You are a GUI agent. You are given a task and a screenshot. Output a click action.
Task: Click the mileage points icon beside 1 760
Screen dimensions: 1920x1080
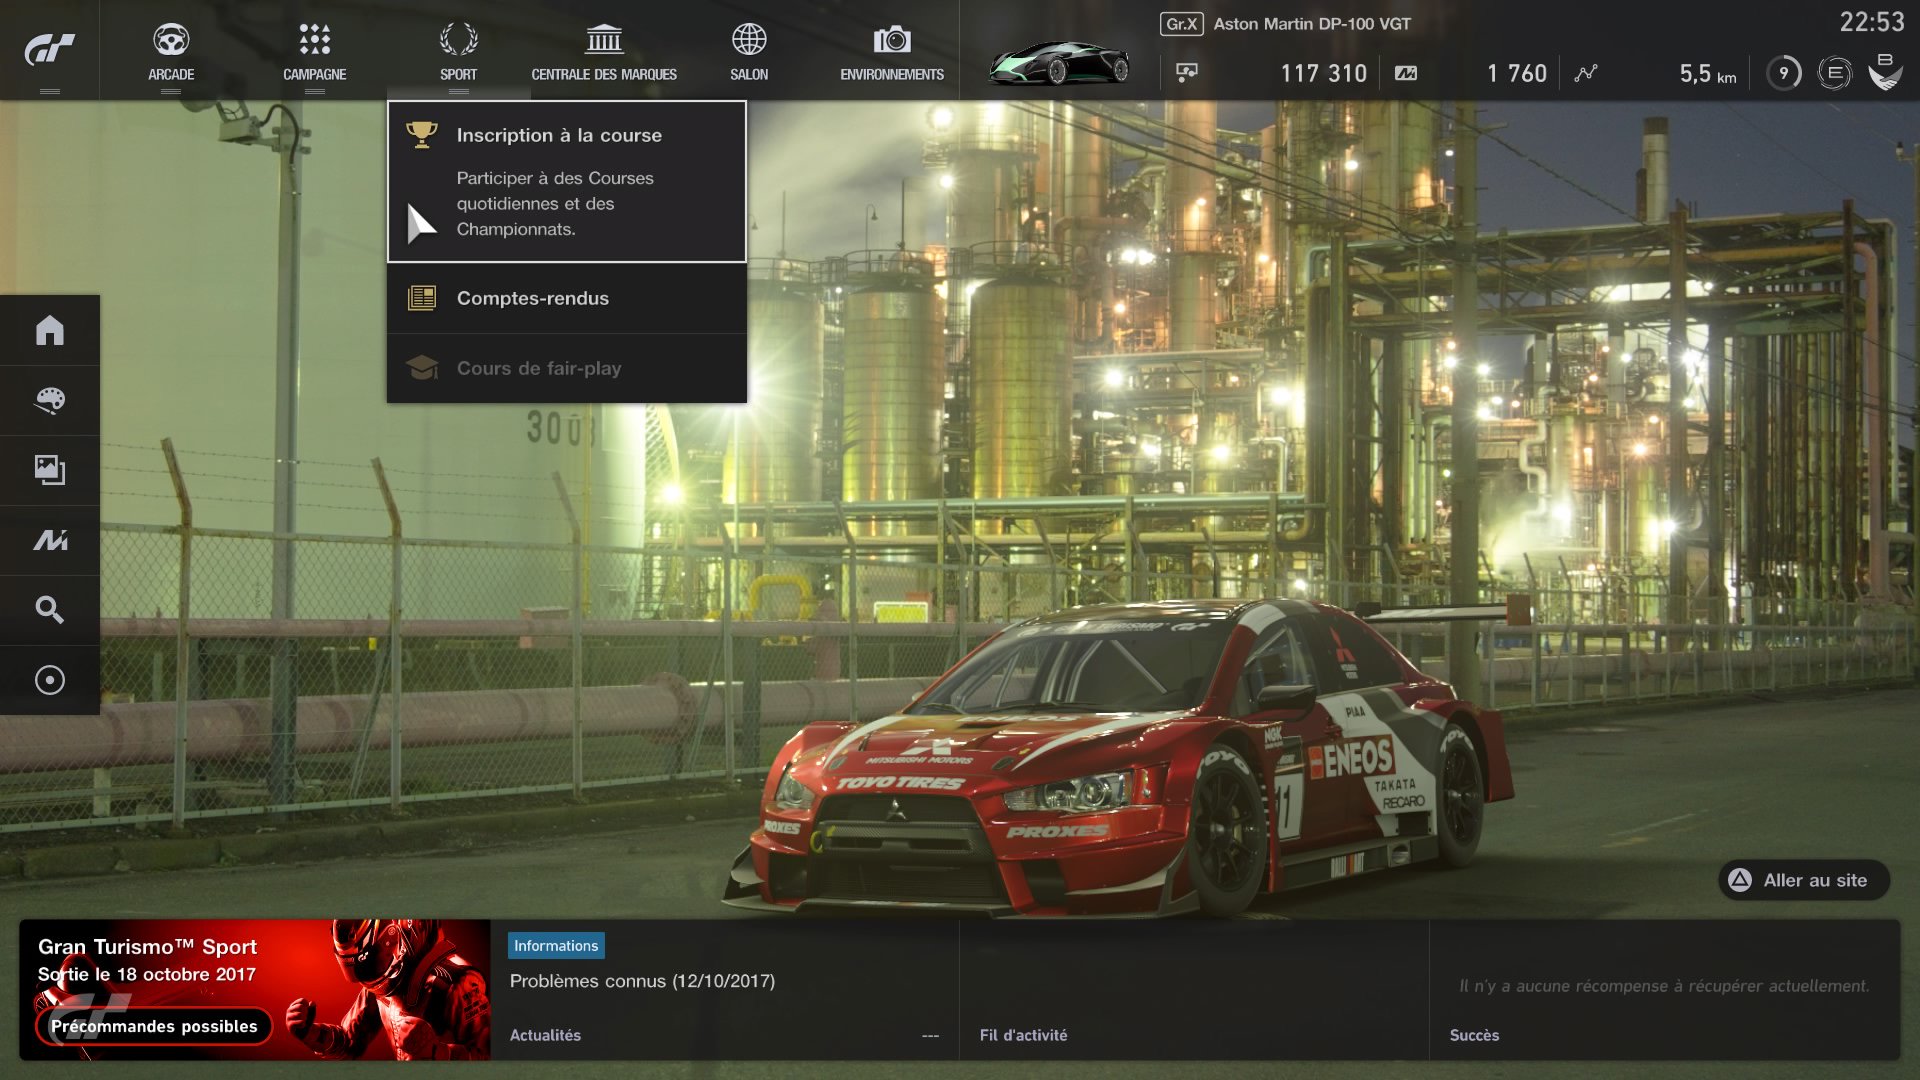point(1406,73)
